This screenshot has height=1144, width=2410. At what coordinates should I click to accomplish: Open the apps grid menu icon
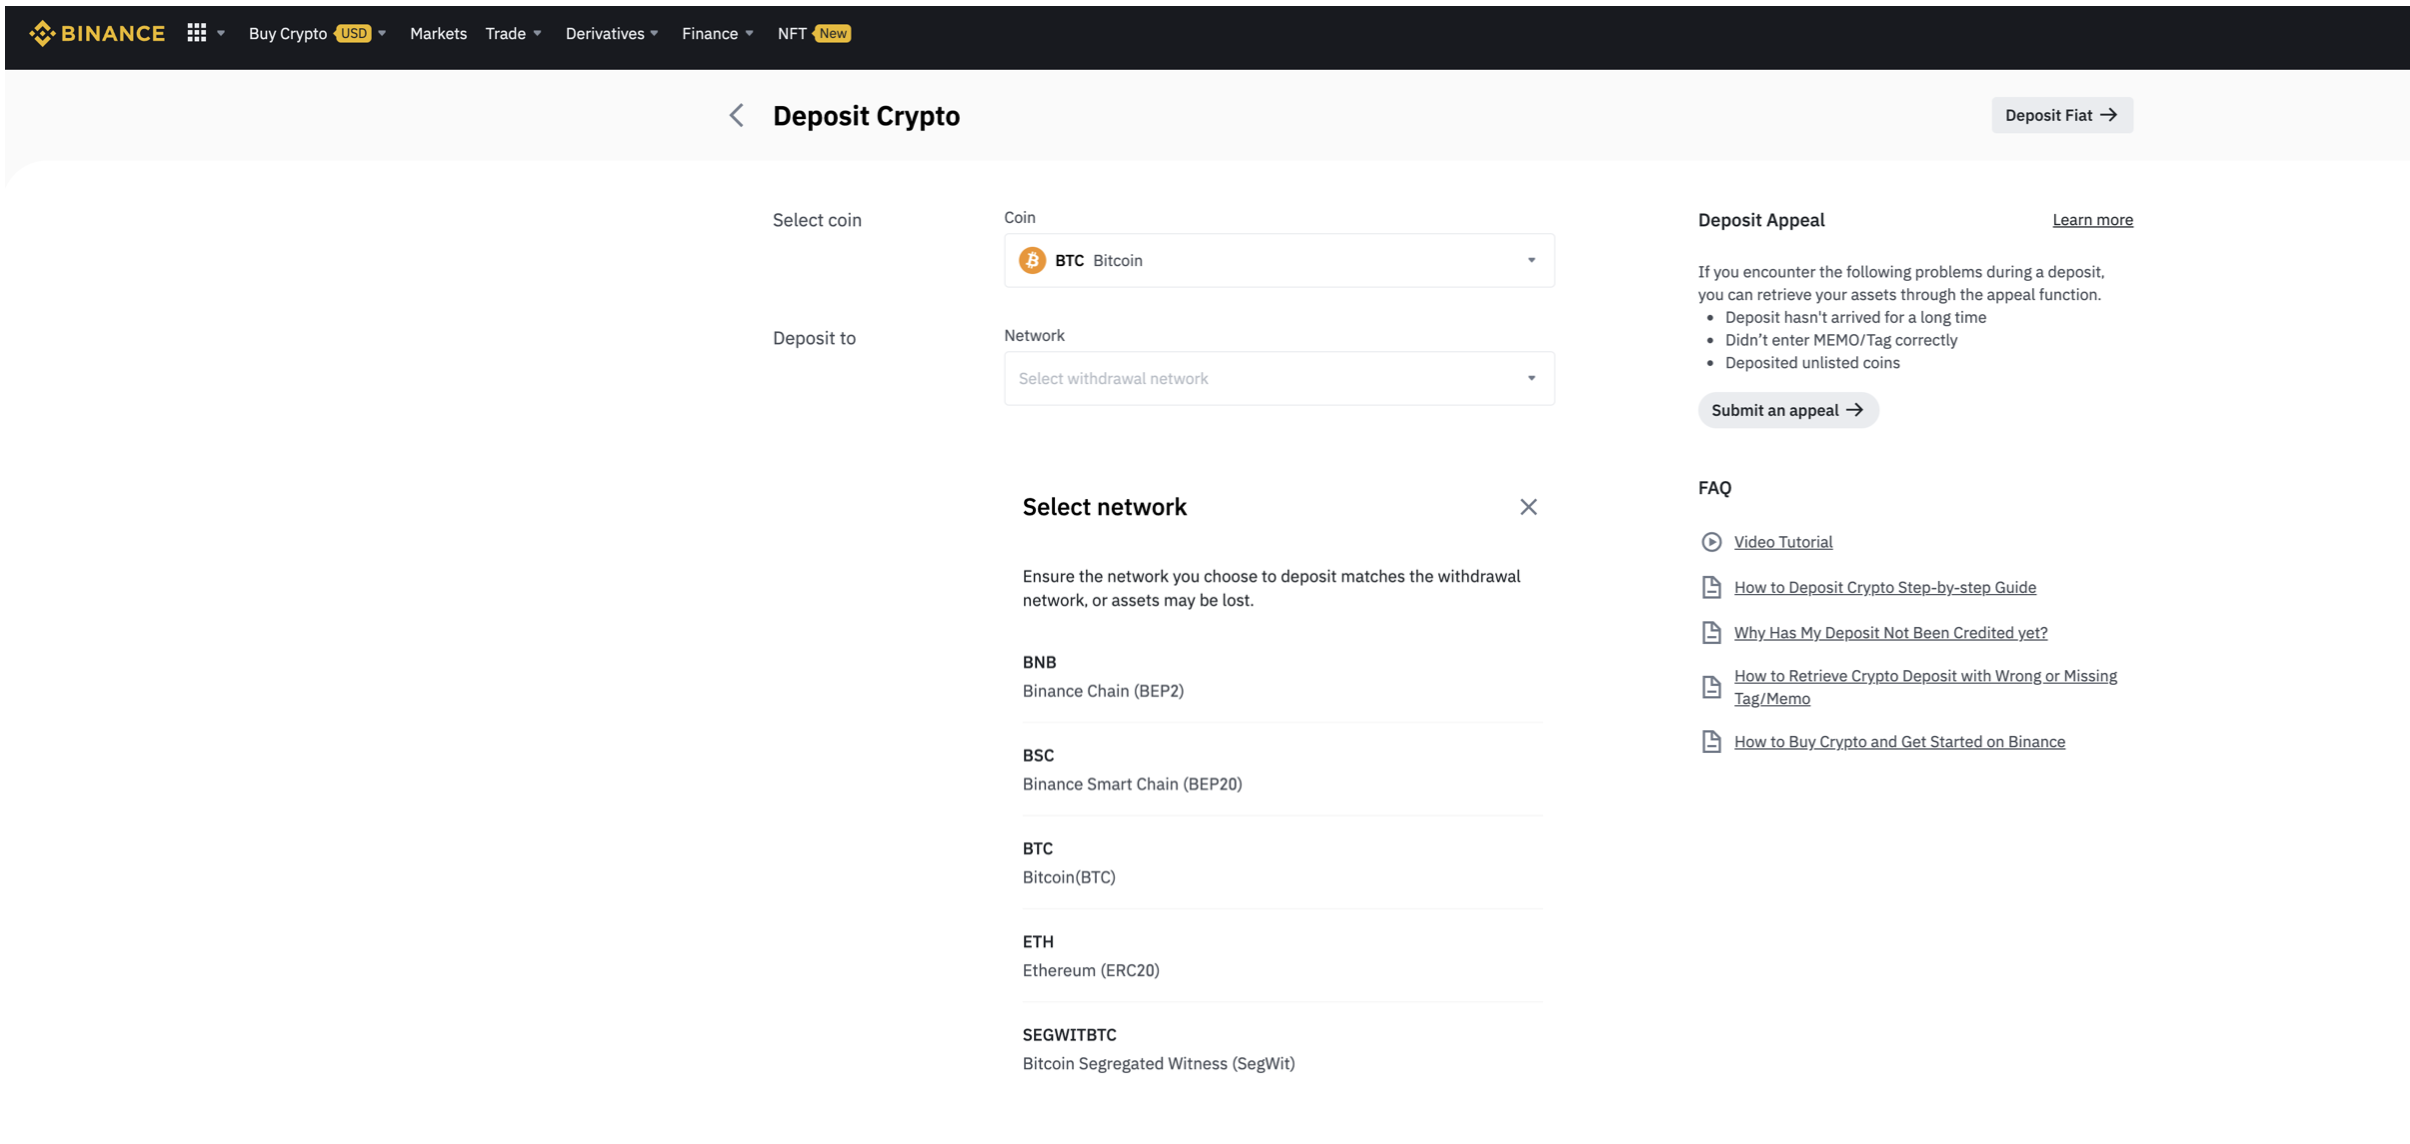point(197,33)
